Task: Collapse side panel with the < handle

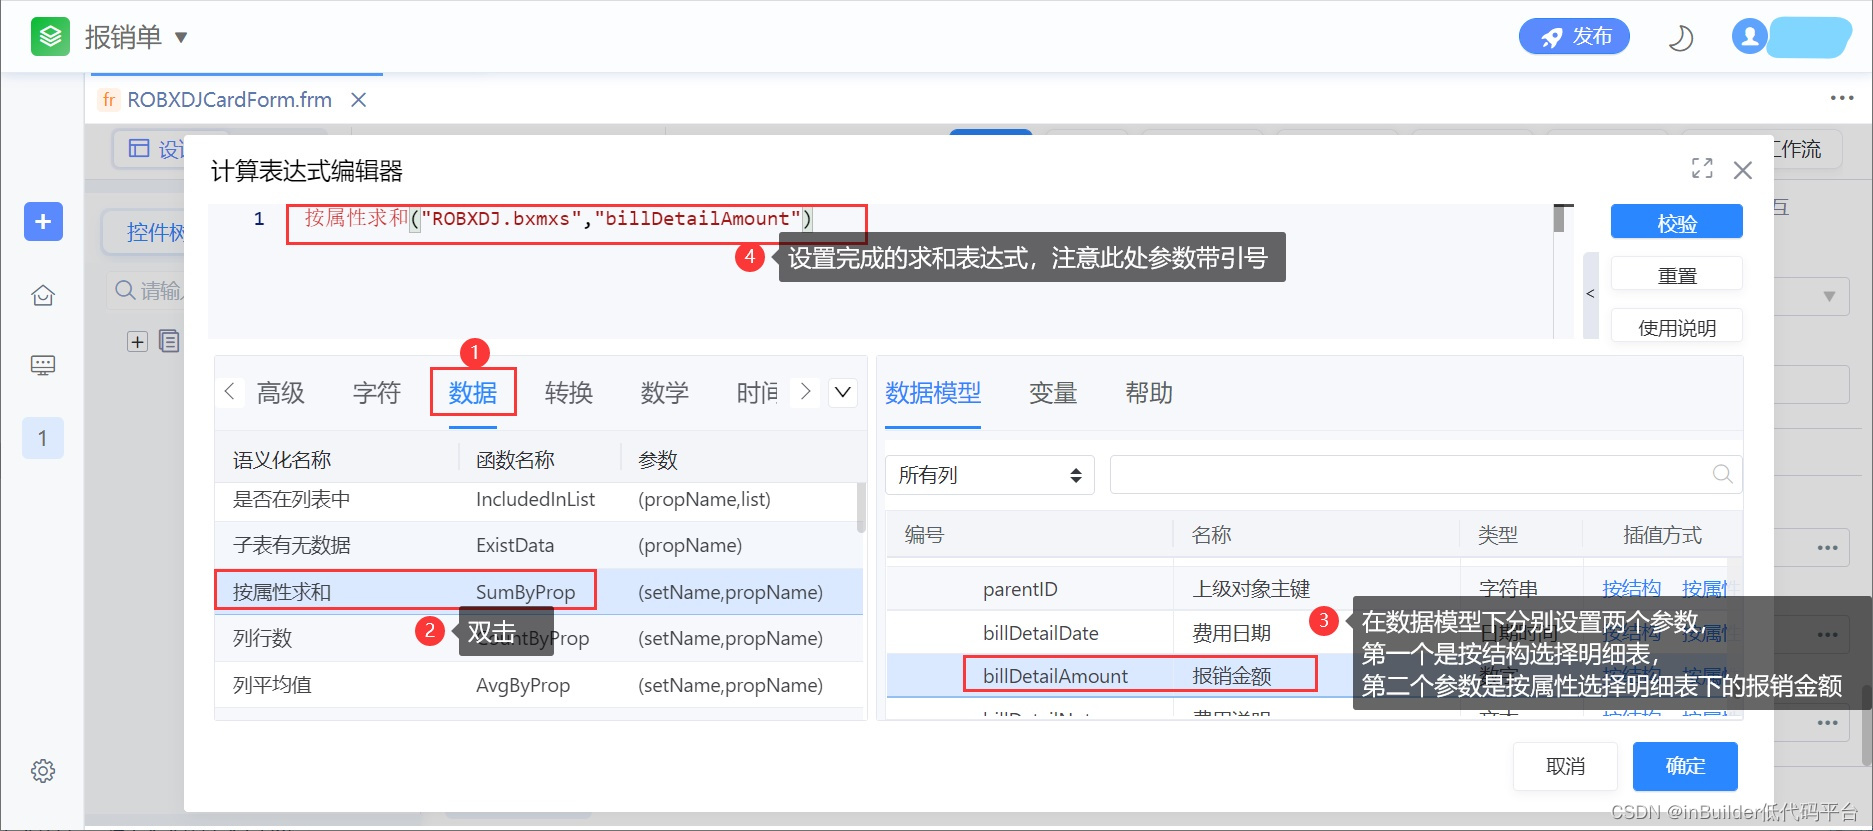Action: 1591,294
